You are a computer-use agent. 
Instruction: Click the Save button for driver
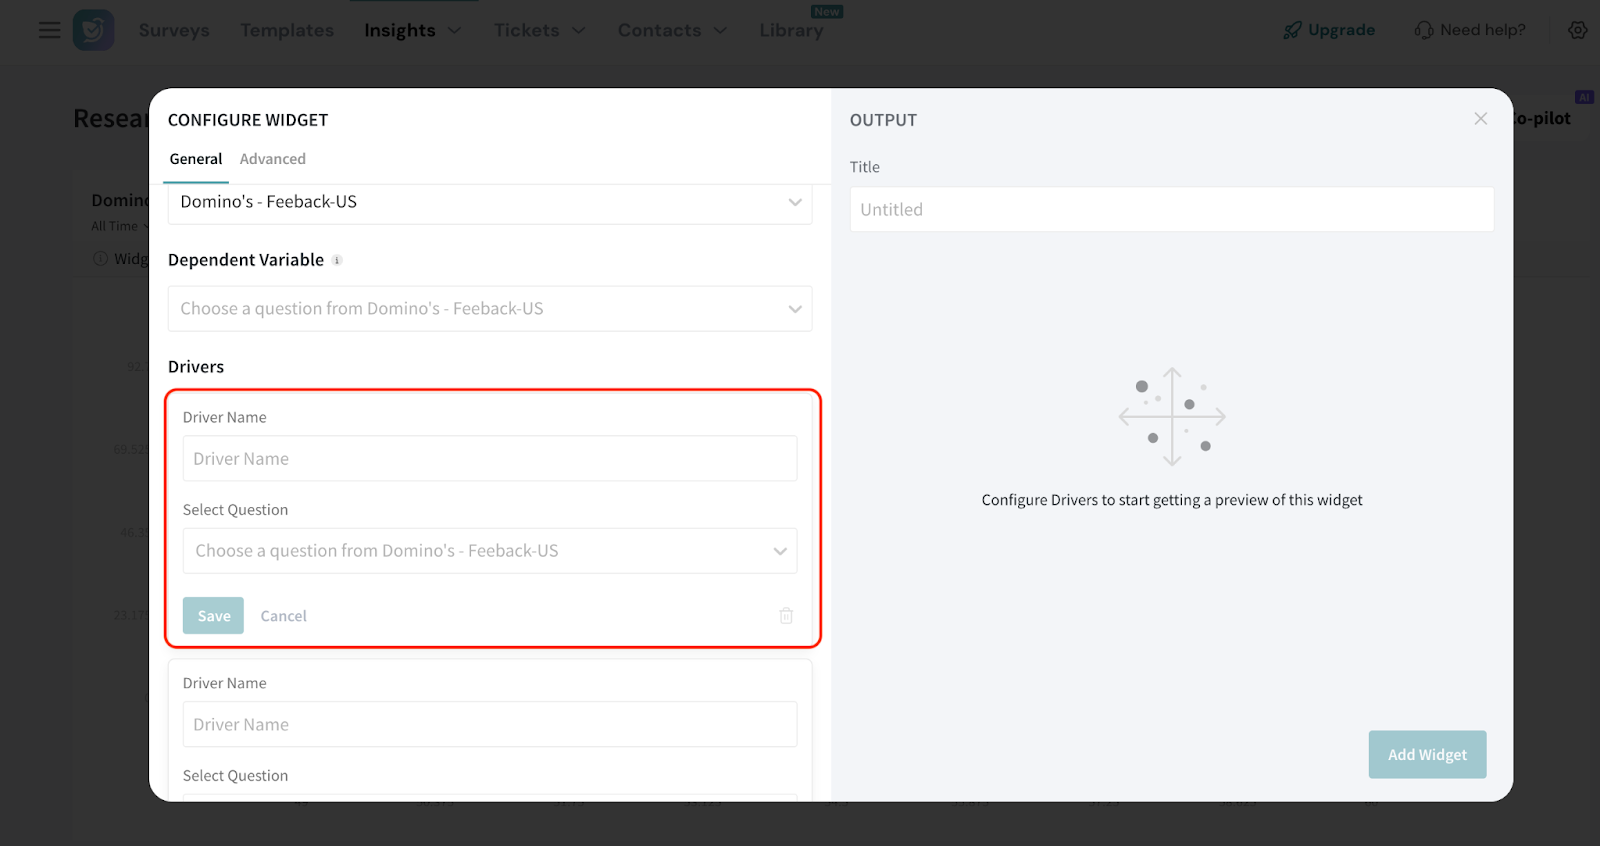(x=213, y=616)
